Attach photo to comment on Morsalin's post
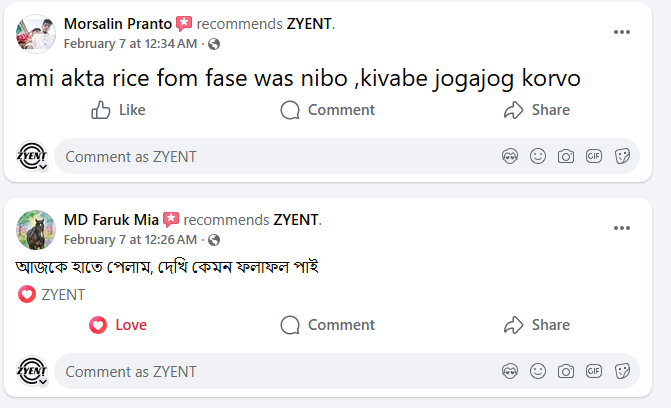The image size is (671, 408). click(566, 157)
